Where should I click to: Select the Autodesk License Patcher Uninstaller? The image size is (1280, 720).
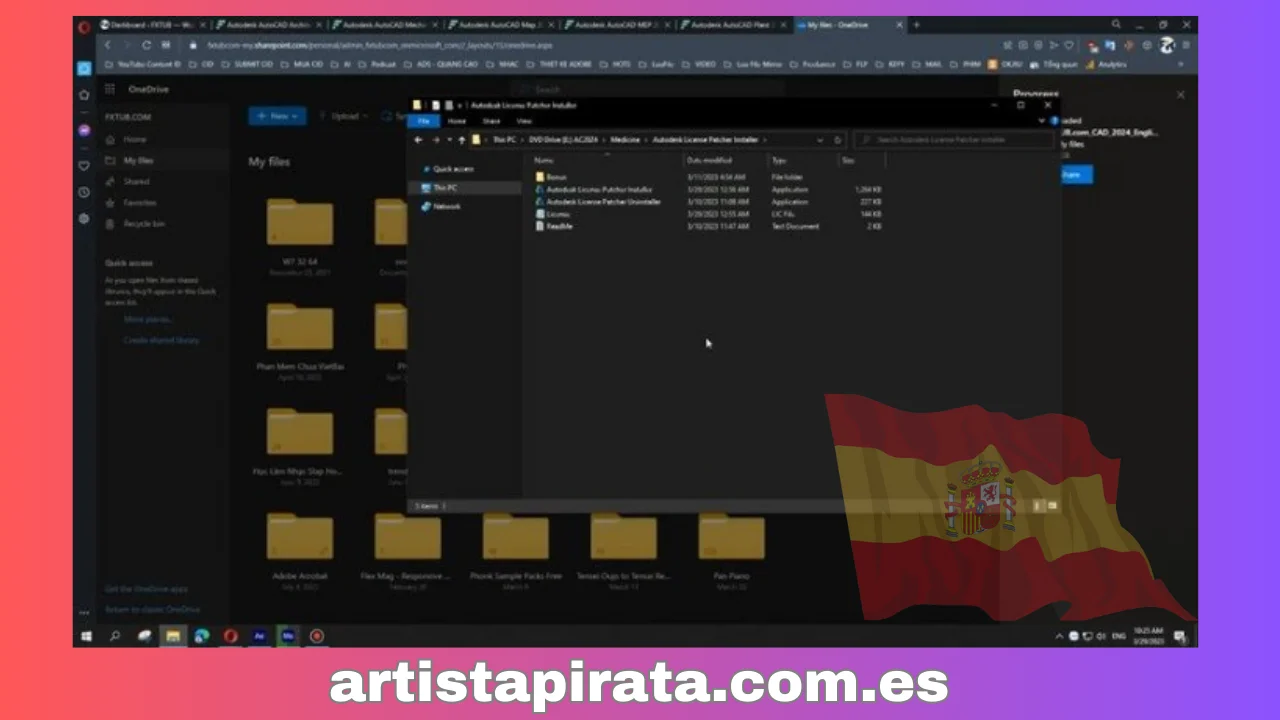tap(603, 201)
